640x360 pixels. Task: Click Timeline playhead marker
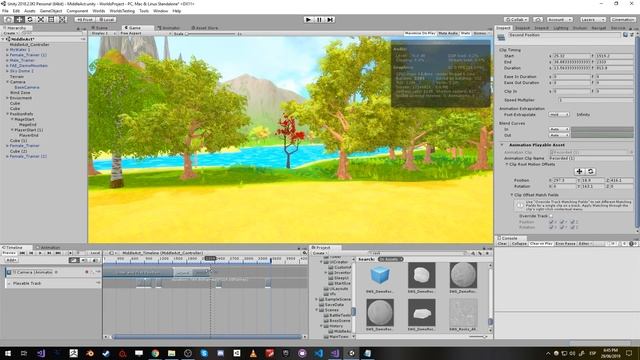210,259
